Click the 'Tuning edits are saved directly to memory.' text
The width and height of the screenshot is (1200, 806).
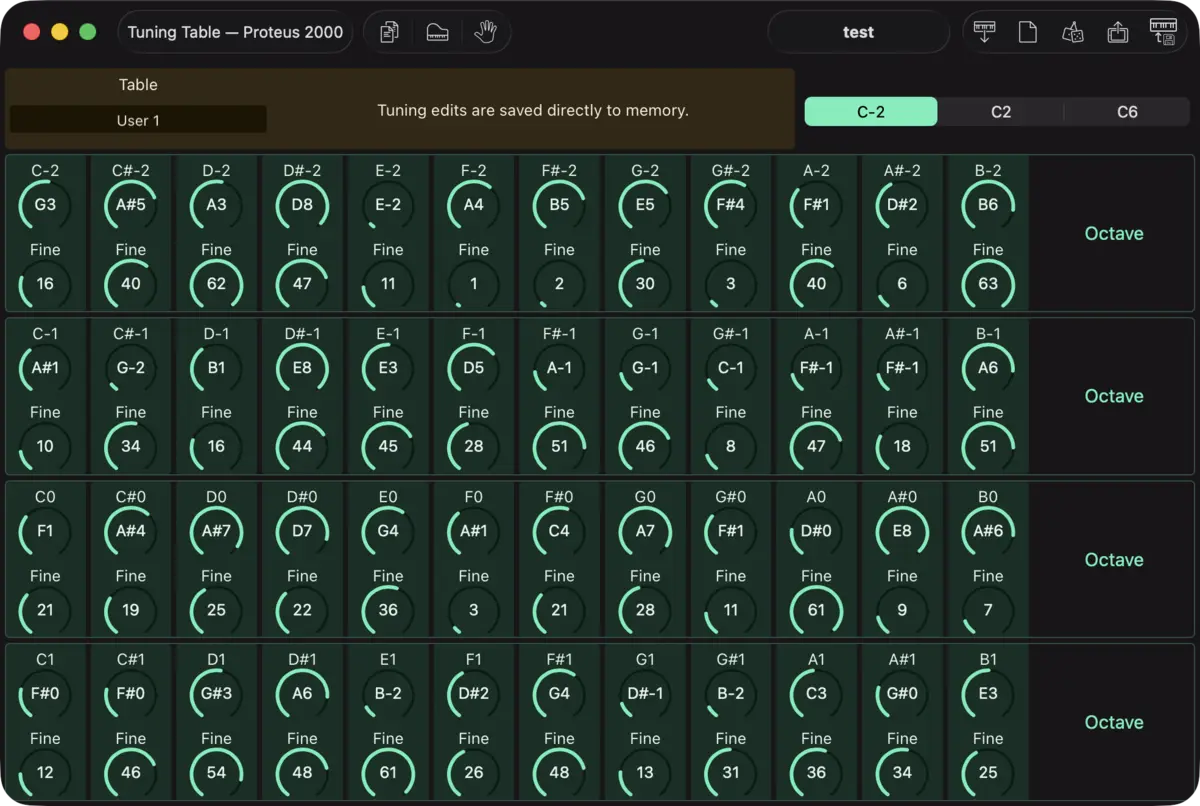point(533,110)
